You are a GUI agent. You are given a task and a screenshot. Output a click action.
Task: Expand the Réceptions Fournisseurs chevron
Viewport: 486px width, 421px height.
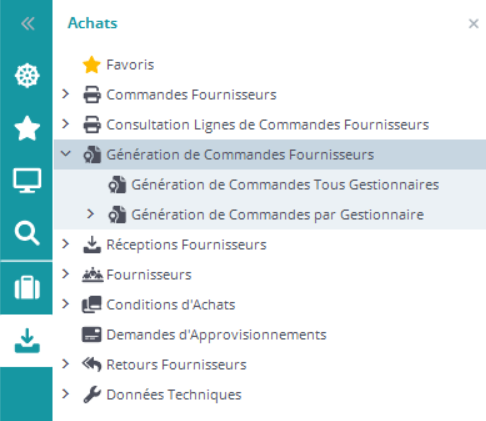point(66,244)
